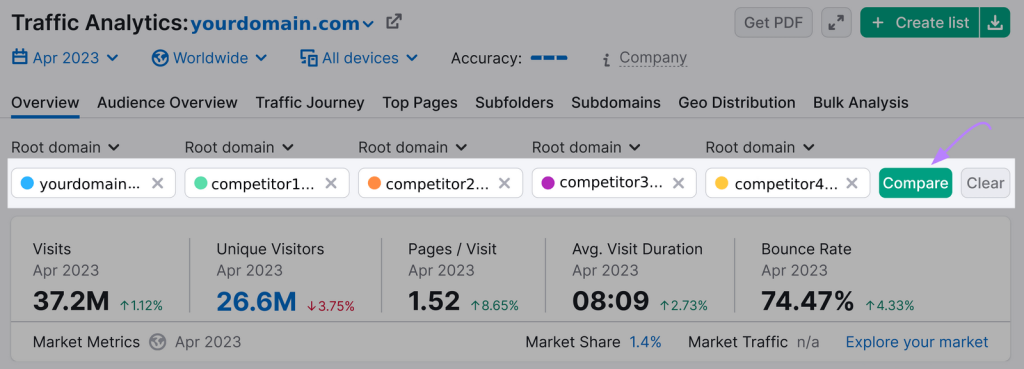Click the download export icon

point(994,23)
